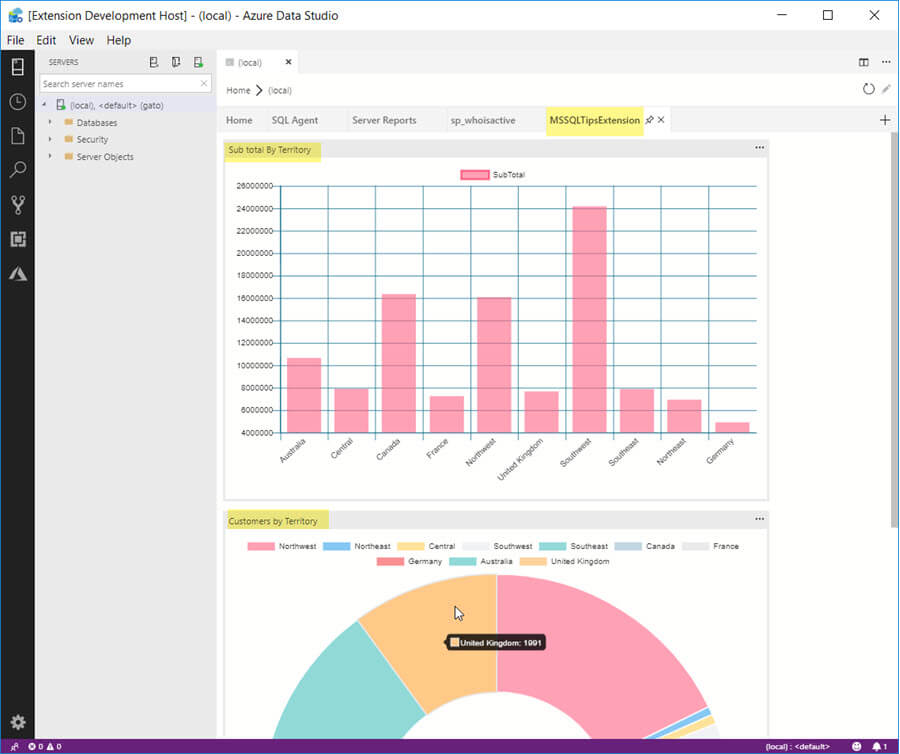Open Customers by Territory widget menu
The height and width of the screenshot is (754, 900).
[x=759, y=519]
